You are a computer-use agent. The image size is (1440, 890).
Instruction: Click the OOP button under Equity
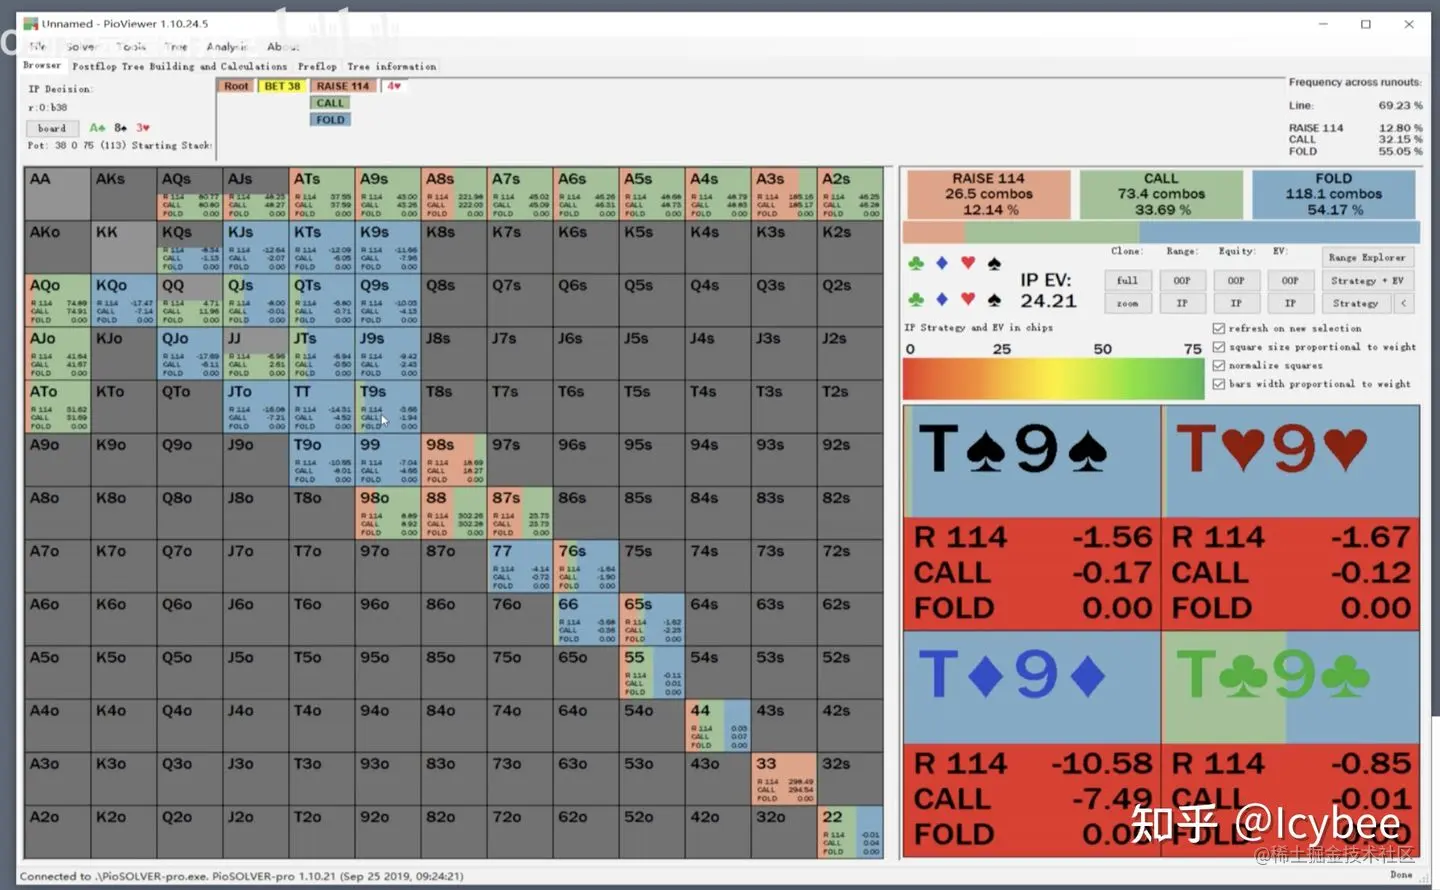(1236, 280)
